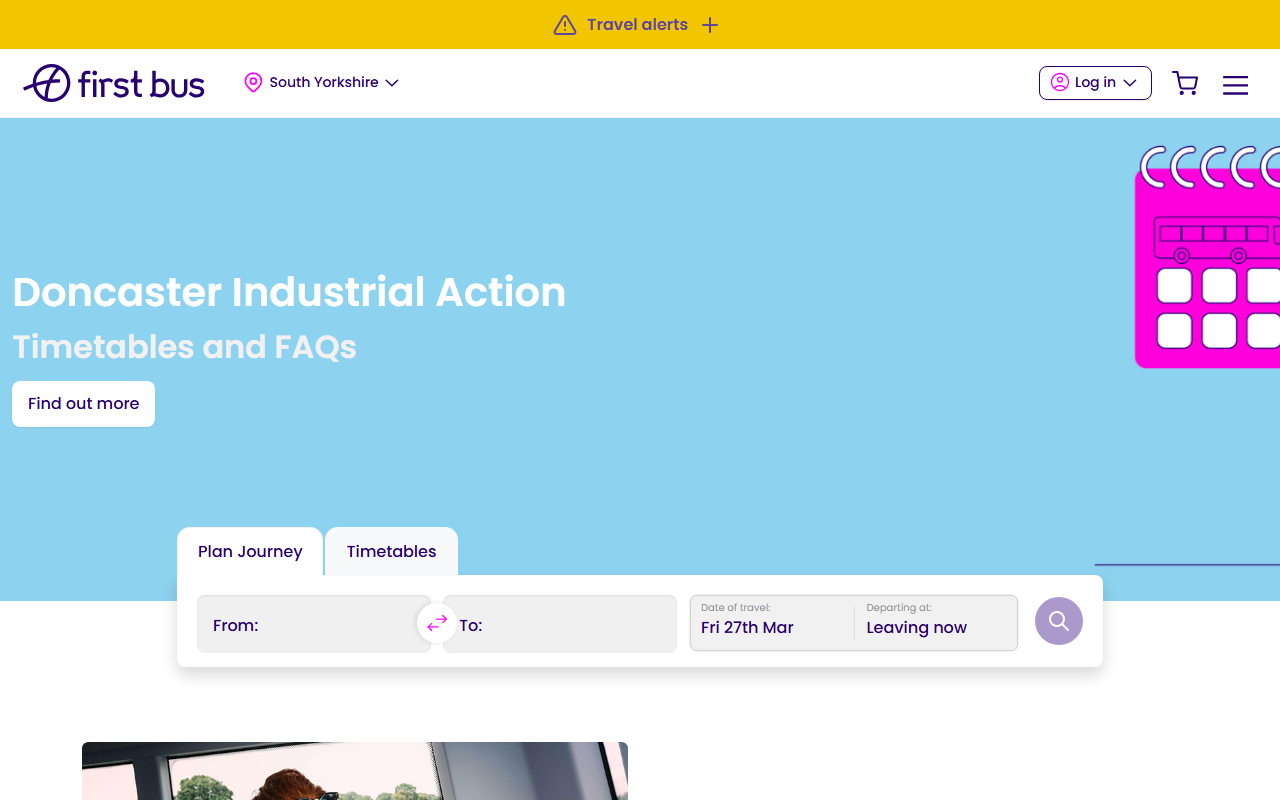Expand Travel alerts with the plus icon
This screenshot has width=1280, height=800.
pos(710,25)
